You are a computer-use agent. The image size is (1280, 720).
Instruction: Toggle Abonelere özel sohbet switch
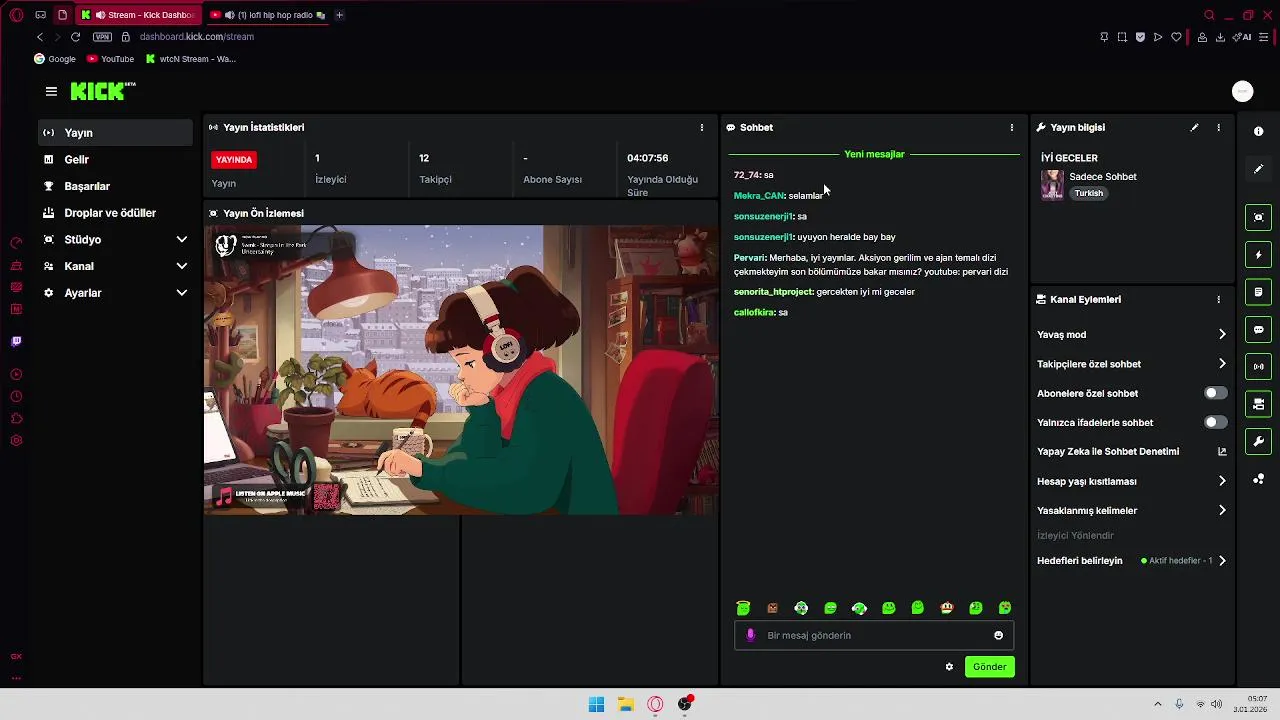pos(1215,393)
